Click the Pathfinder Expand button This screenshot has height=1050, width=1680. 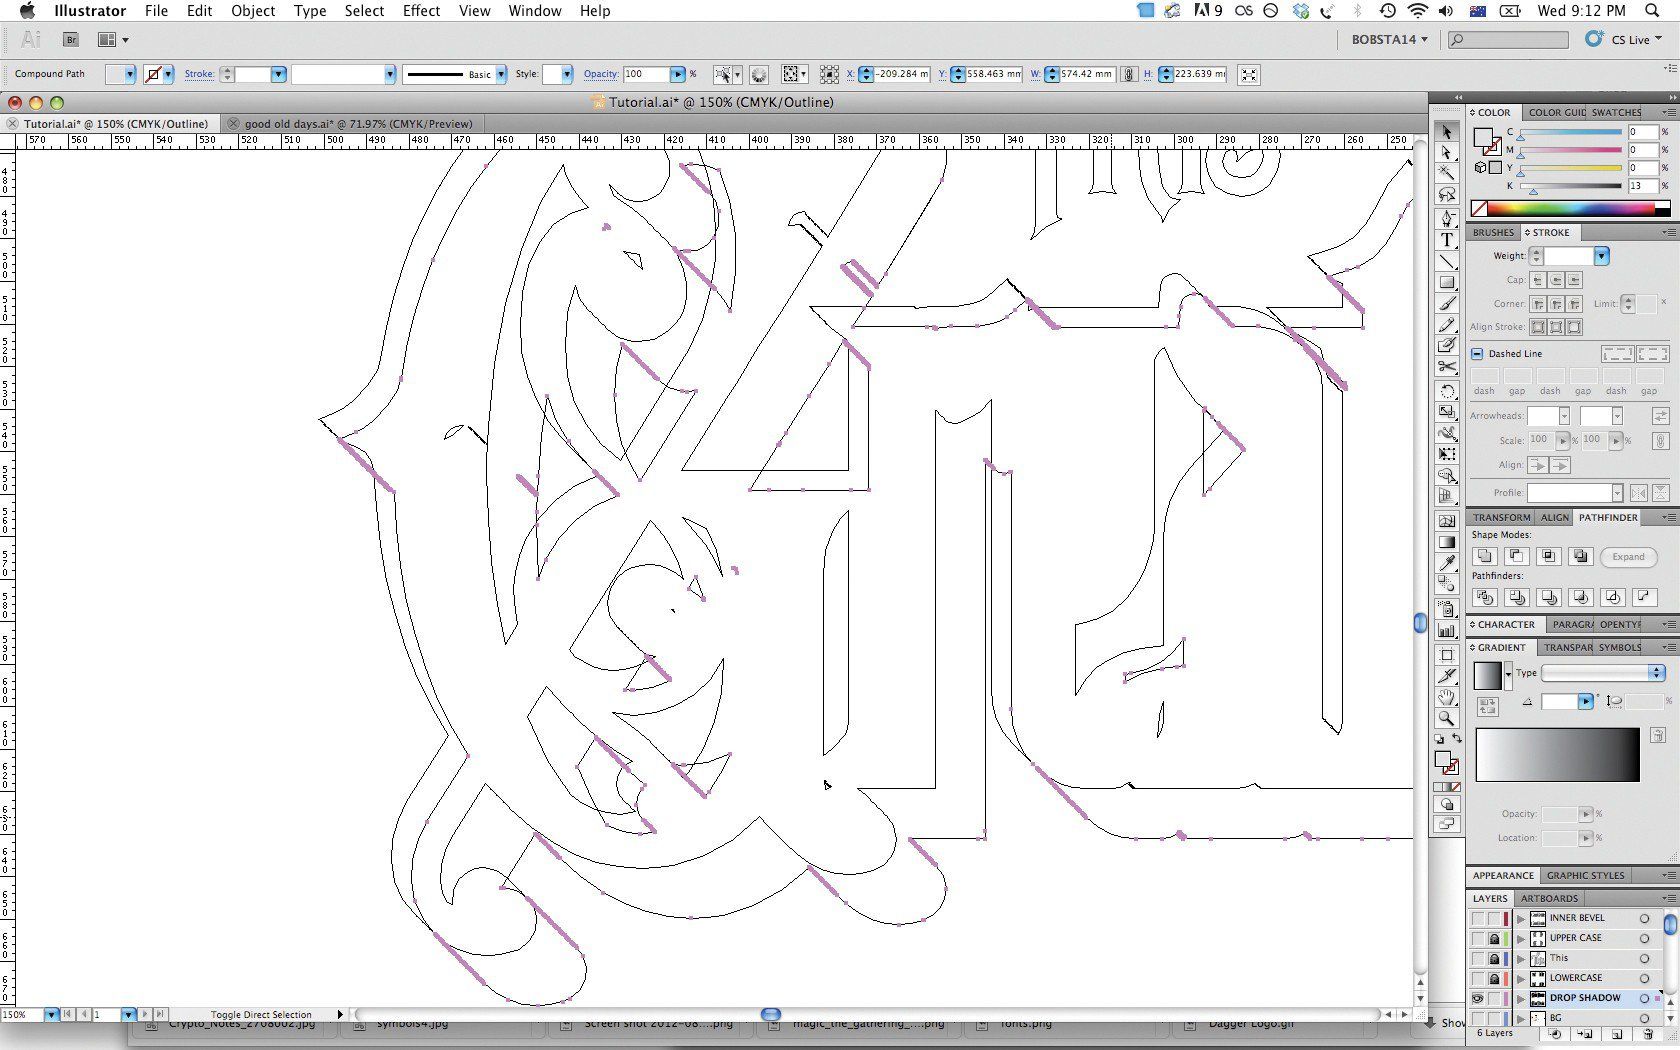pyautogui.click(x=1628, y=557)
